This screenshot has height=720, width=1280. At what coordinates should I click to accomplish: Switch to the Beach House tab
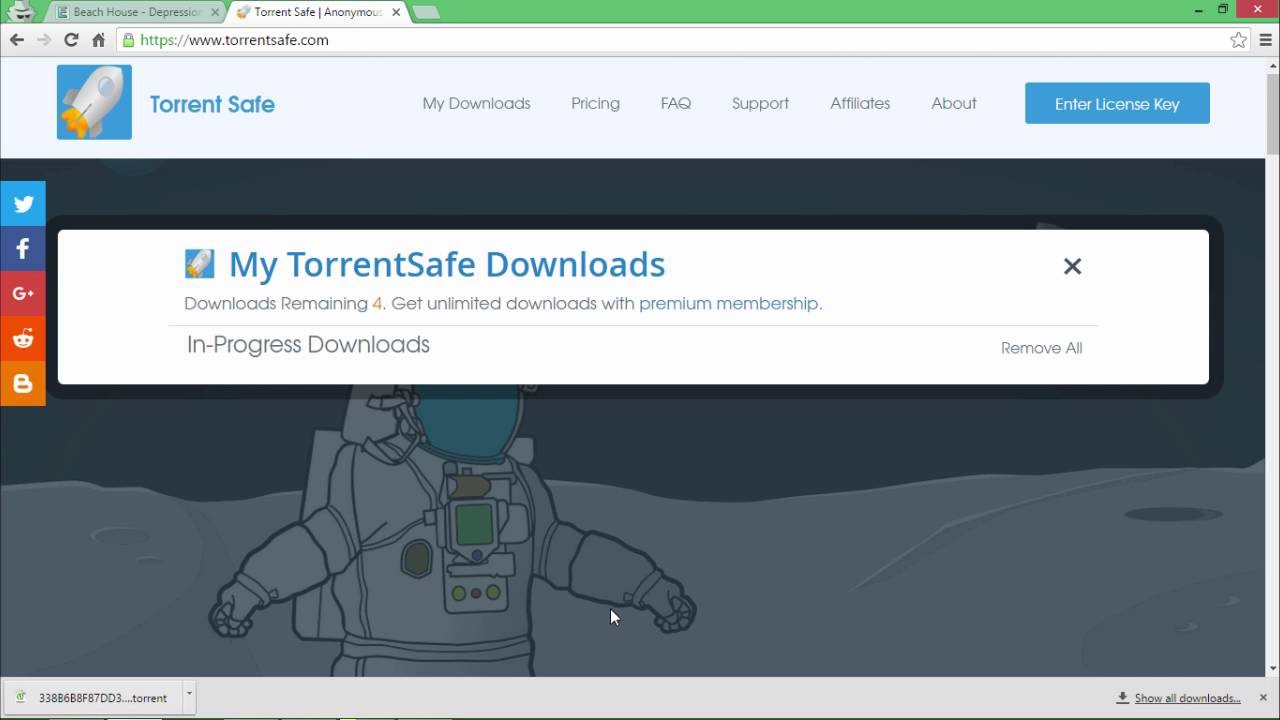pos(136,12)
